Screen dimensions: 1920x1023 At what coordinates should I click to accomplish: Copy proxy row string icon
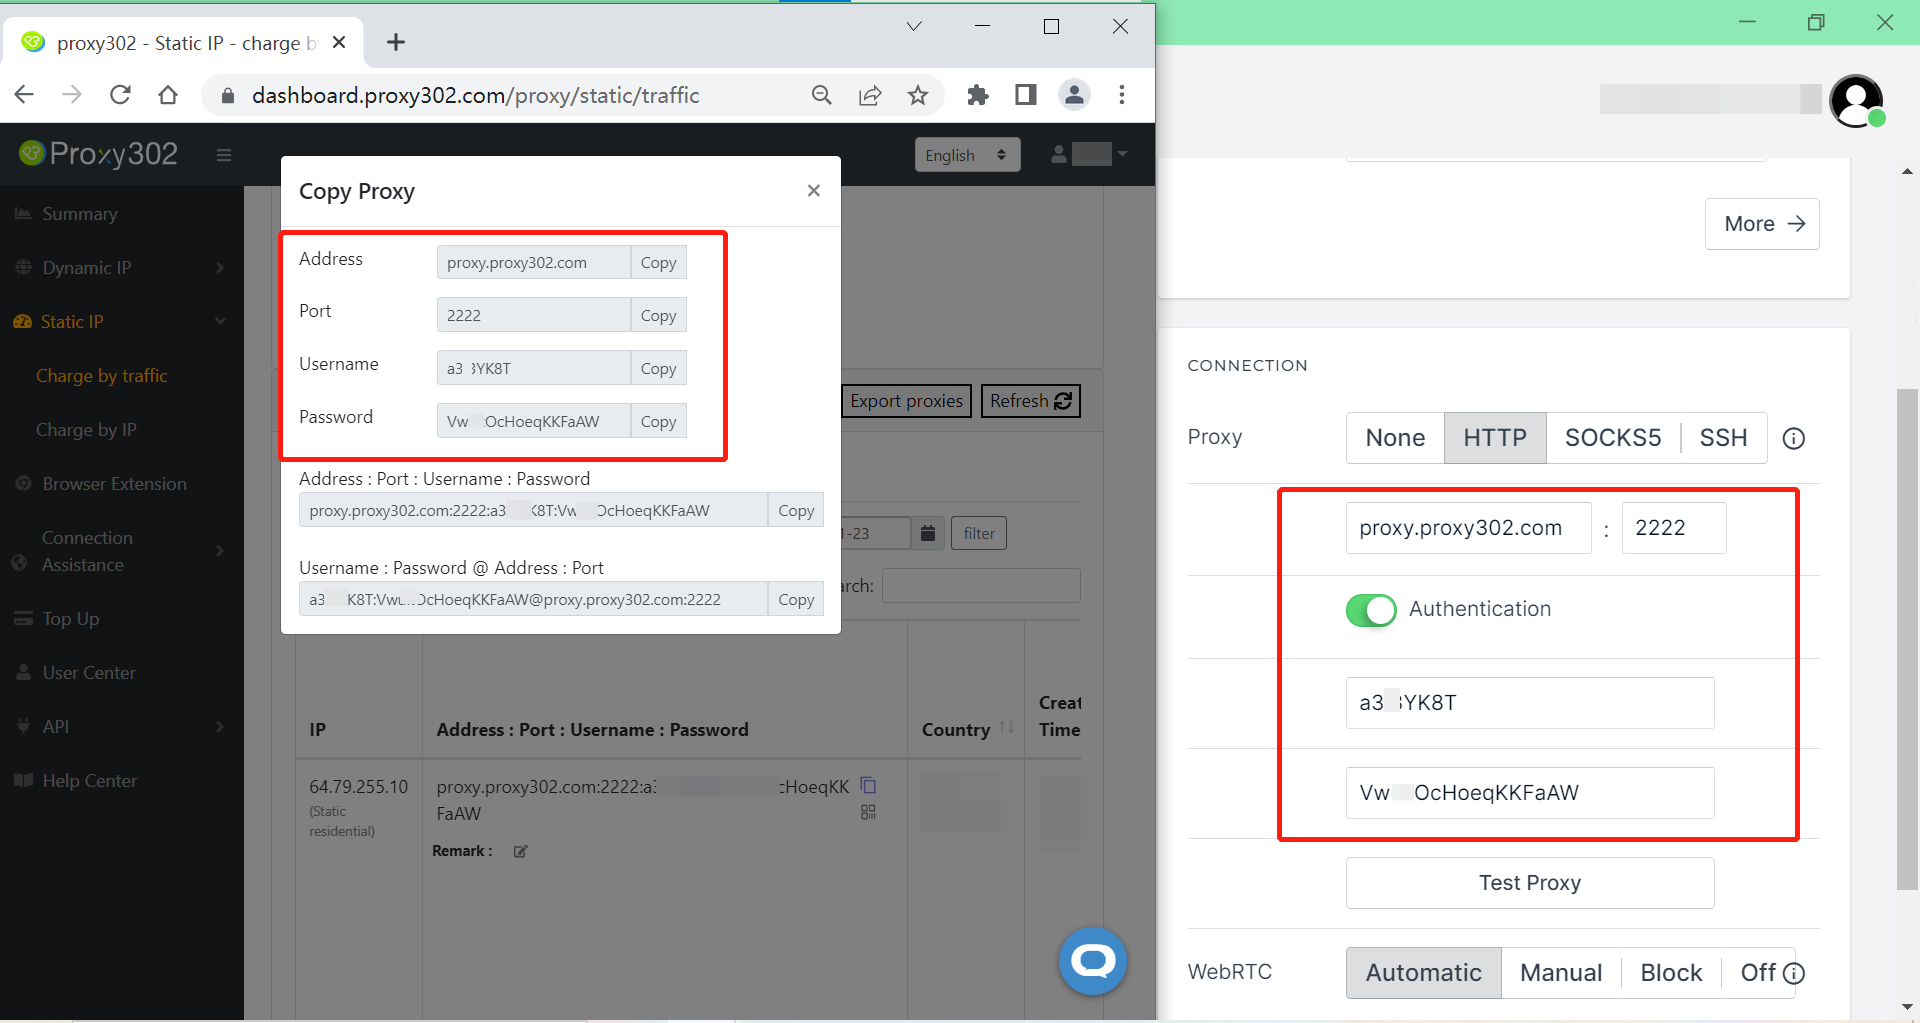(x=868, y=786)
